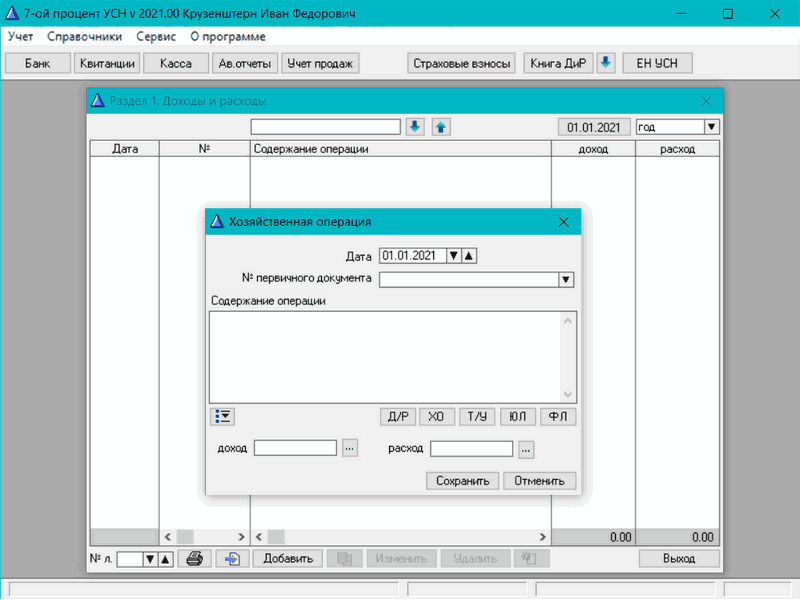Click into the Содержание операции text area
The width and height of the screenshot is (800, 600).
click(x=385, y=356)
